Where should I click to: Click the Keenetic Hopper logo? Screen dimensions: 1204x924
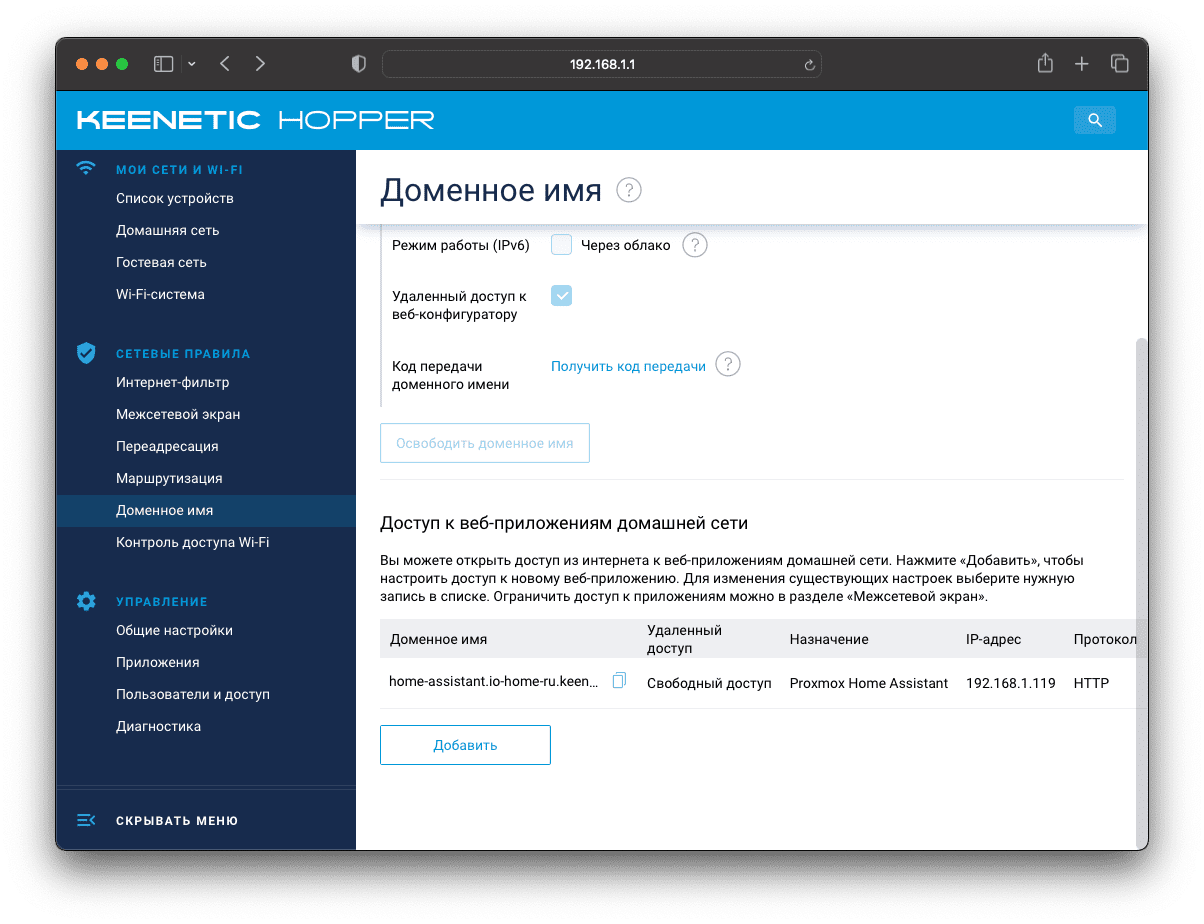click(x=256, y=120)
